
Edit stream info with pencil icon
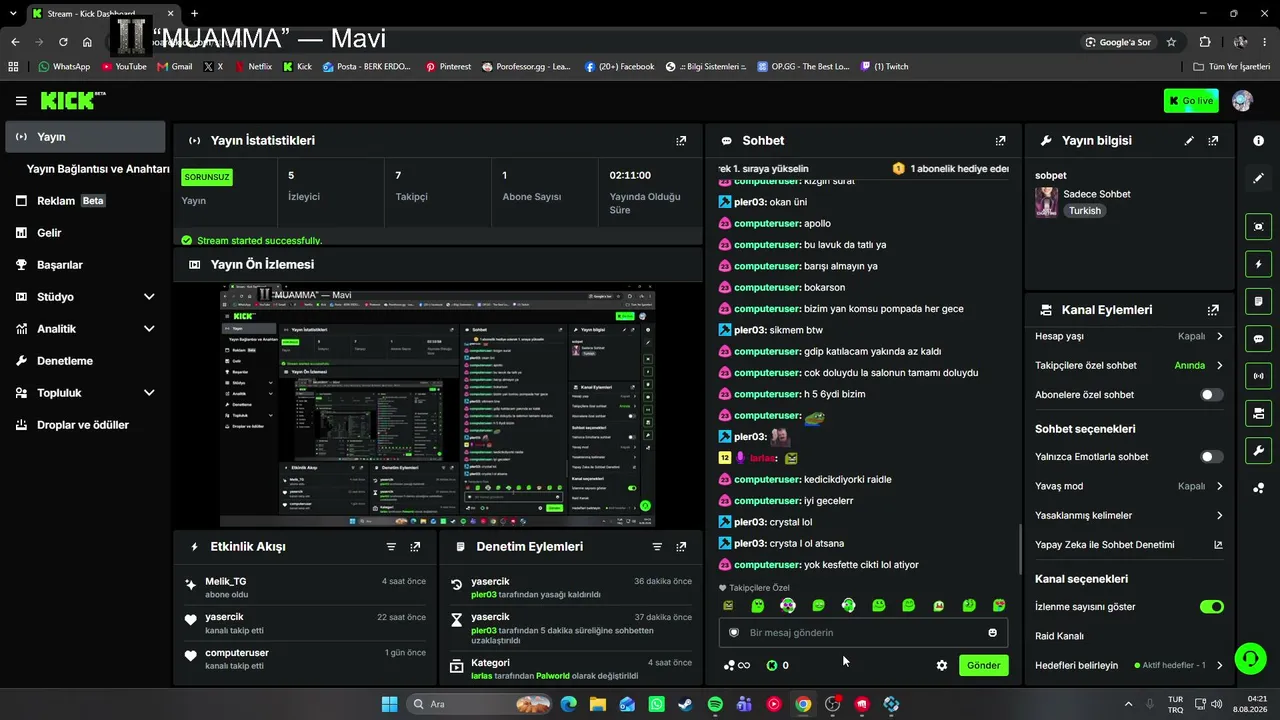(x=1189, y=141)
